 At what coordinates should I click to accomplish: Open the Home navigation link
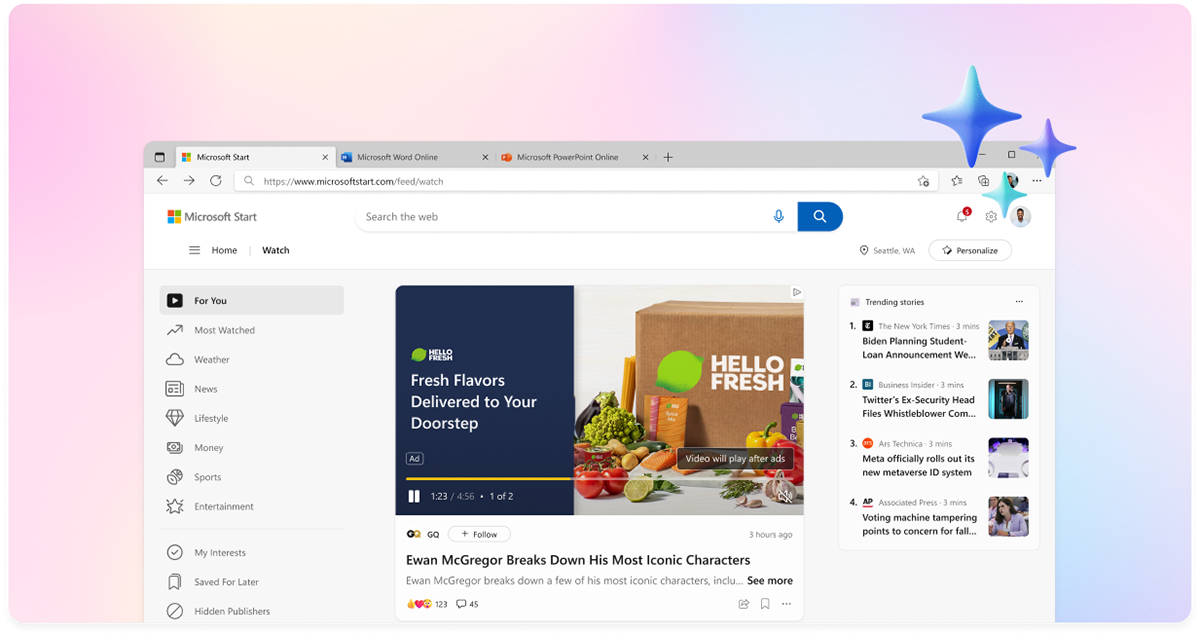(x=224, y=250)
